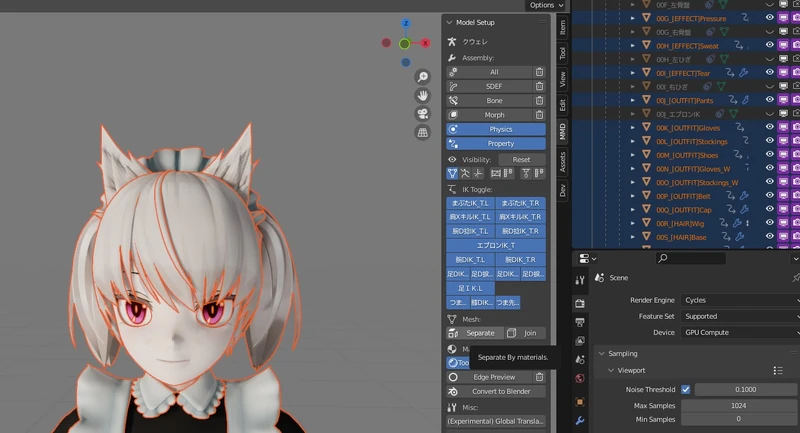Open the Object properties tab icon

(x=580, y=402)
